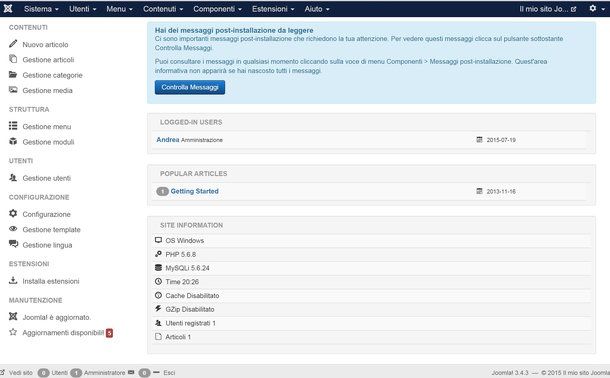
Task: Open Installa estensioni link
Action: [x=51, y=281]
